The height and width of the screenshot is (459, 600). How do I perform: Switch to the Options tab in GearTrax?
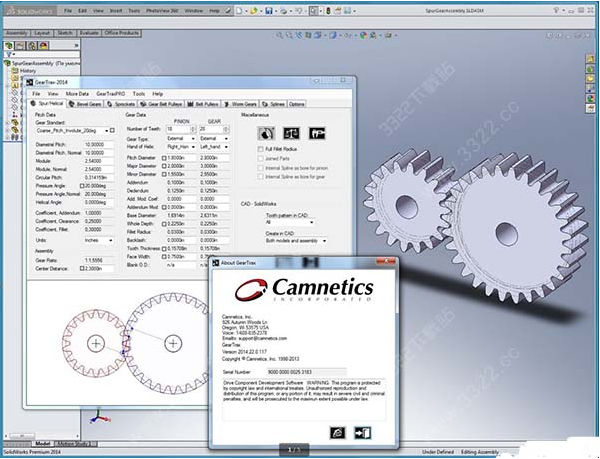click(x=297, y=104)
